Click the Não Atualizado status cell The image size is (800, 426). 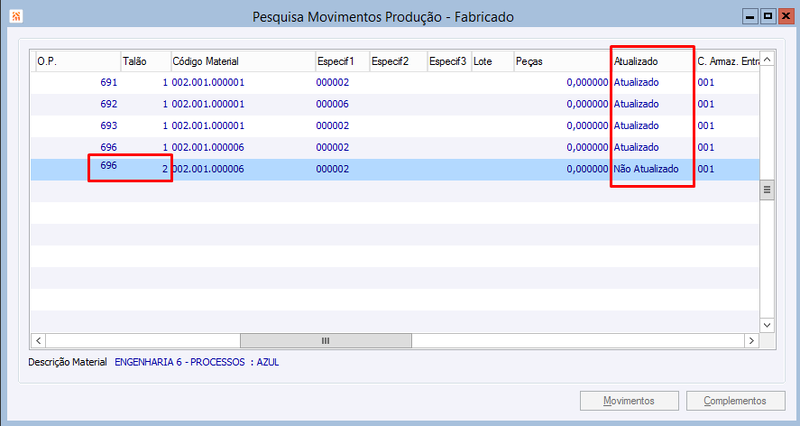click(x=646, y=169)
